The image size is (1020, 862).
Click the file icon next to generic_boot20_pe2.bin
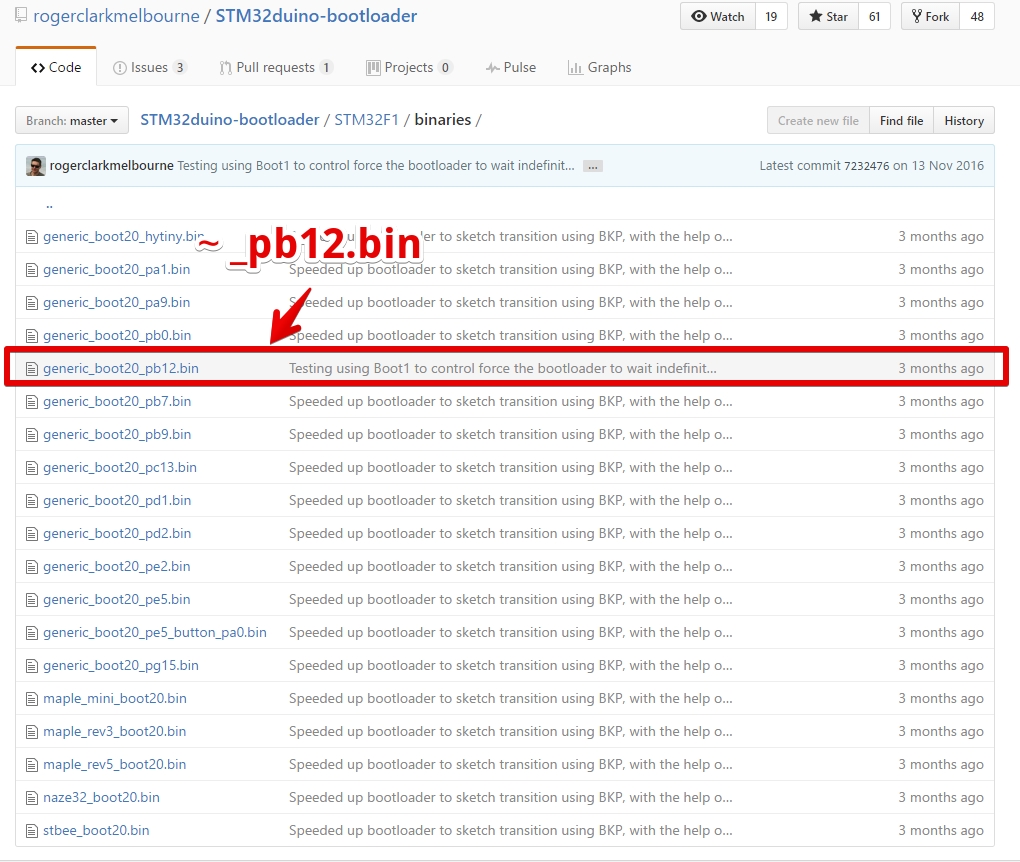pos(32,567)
